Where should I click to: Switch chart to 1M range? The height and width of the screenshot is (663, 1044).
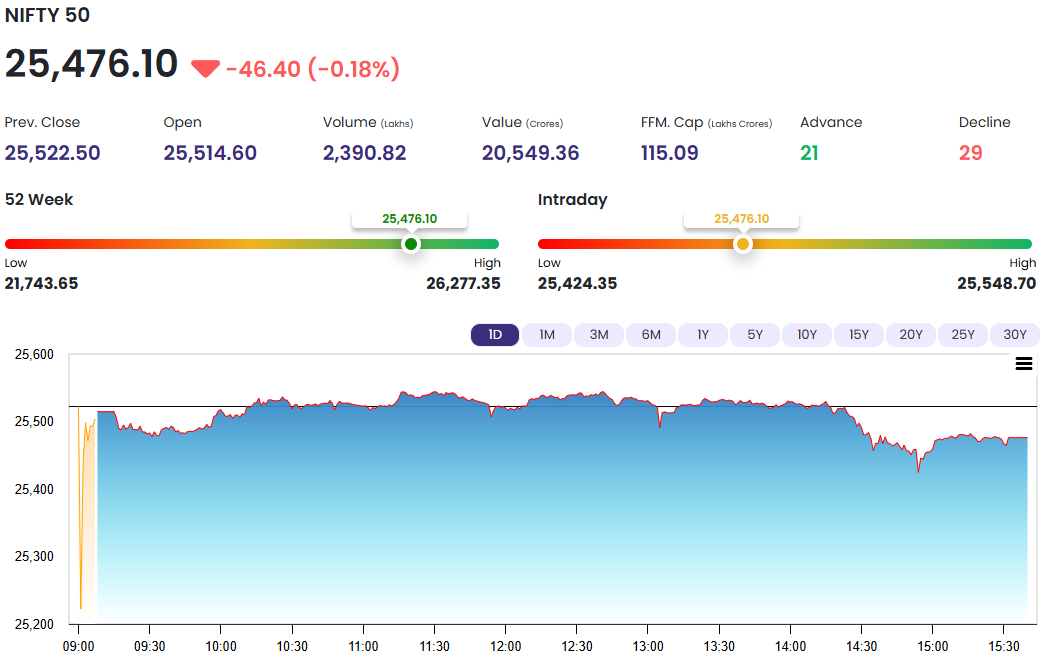(547, 335)
